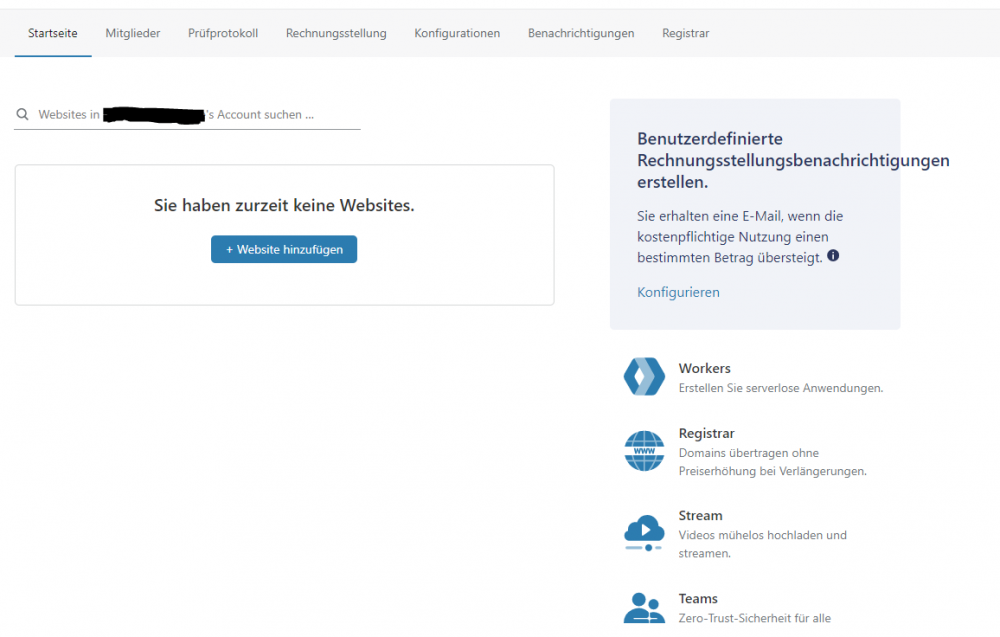Image resolution: width=1000 pixels, height=637 pixels.
Task: Open the Mitglieder tab
Action: pyautogui.click(x=133, y=33)
